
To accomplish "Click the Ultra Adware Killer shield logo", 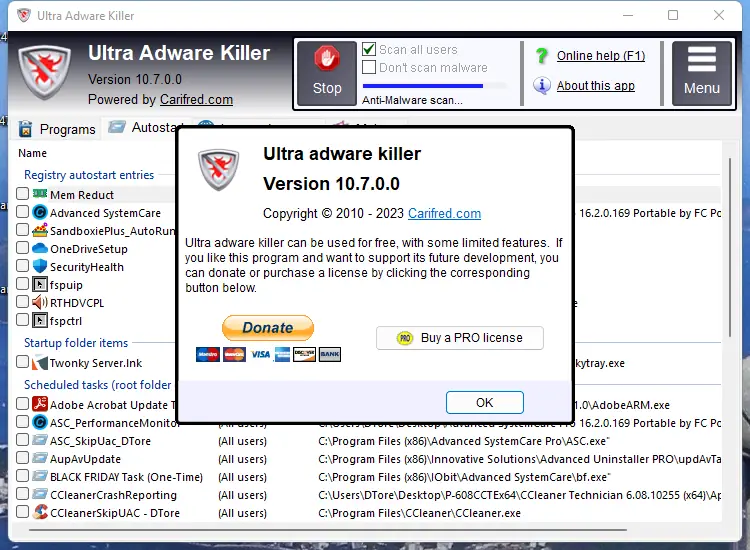I will 44,72.
